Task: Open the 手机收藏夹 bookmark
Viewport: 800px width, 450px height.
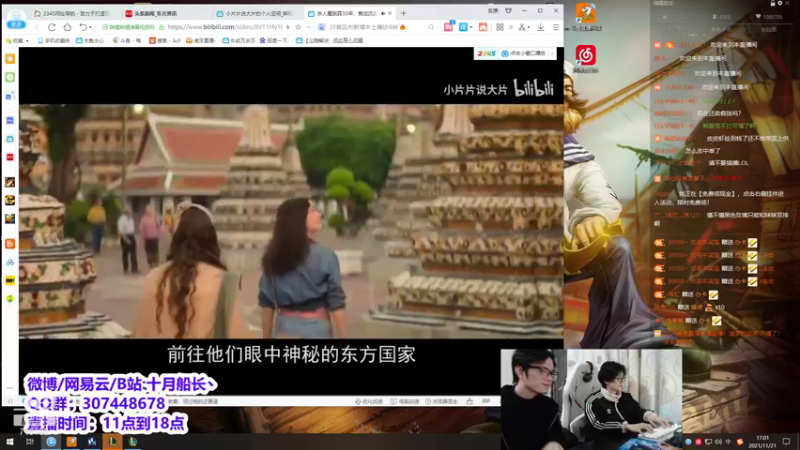Action: pos(54,40)
